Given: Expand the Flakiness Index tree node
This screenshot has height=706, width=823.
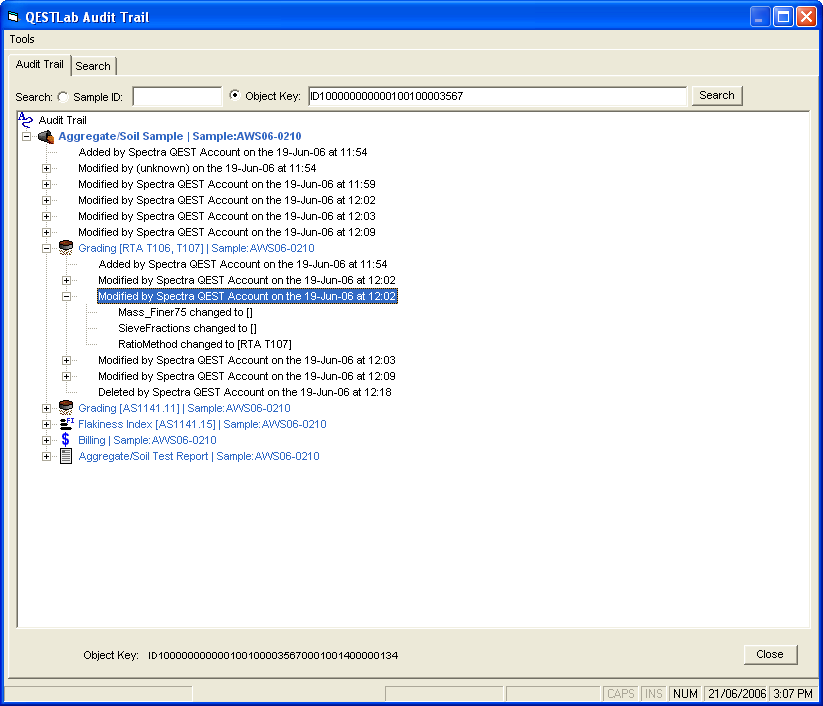Looking at the screenshot, I should tap(47, 424).
